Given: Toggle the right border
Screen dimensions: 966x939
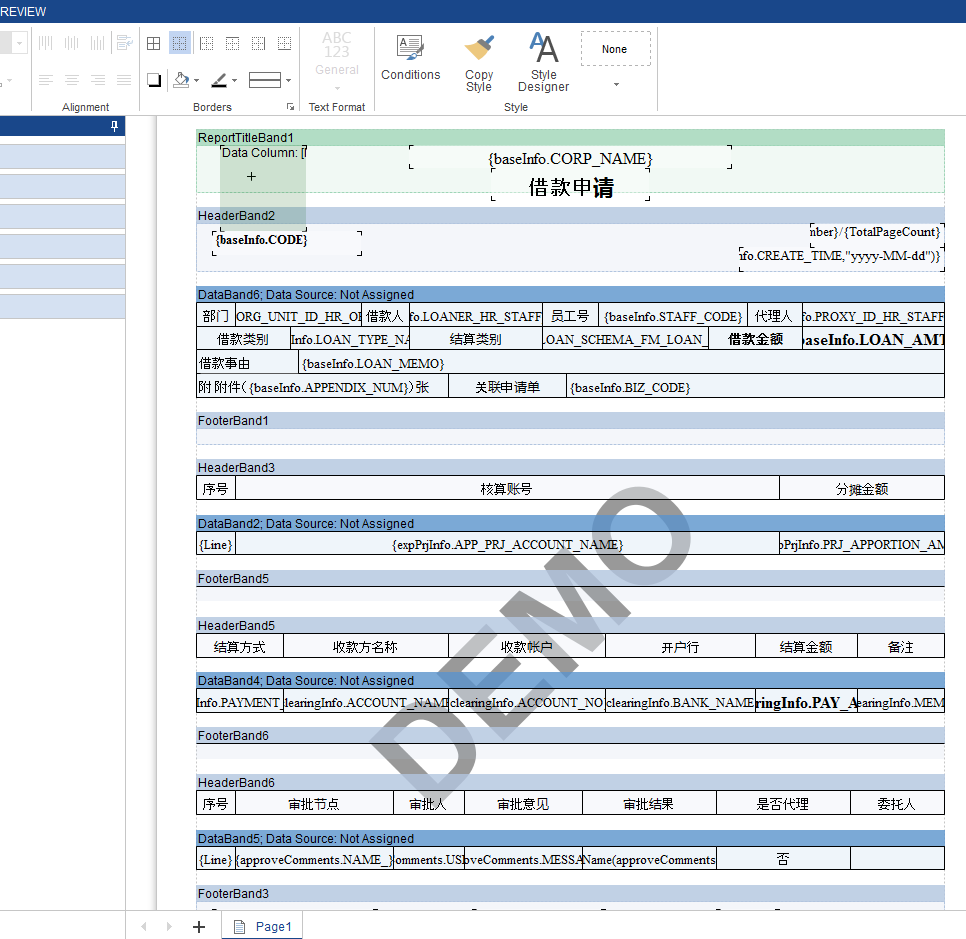Looking at the screenshot, I should [258, 43].
